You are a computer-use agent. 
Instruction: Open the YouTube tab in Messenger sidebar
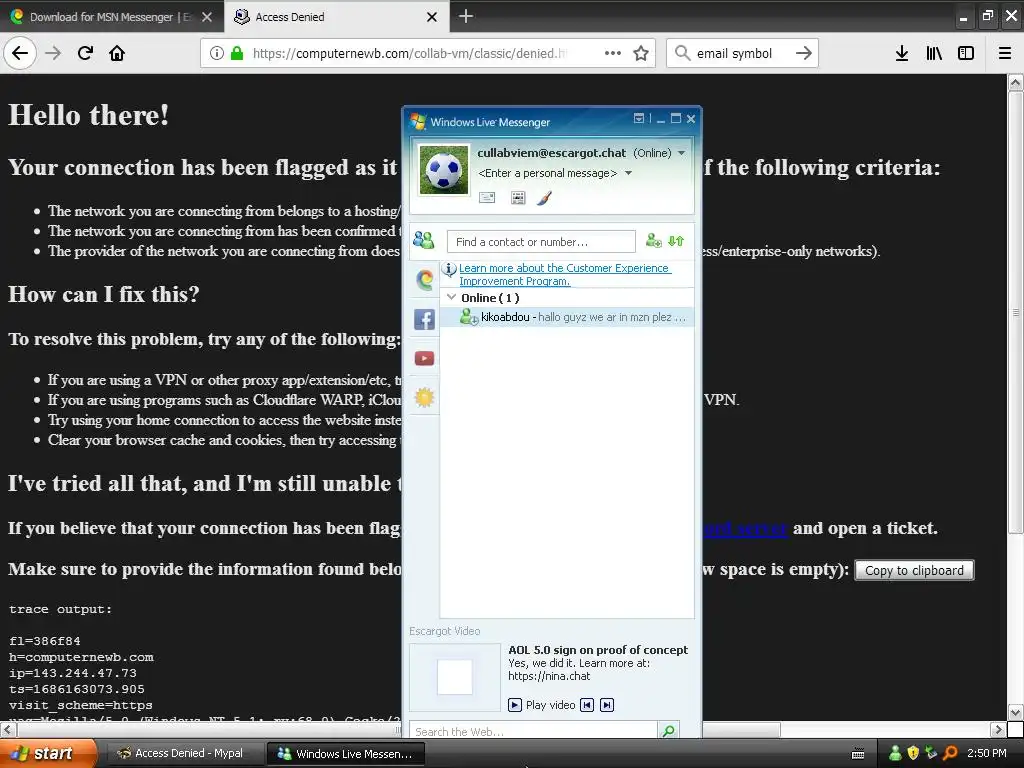[x=424, y=358]
